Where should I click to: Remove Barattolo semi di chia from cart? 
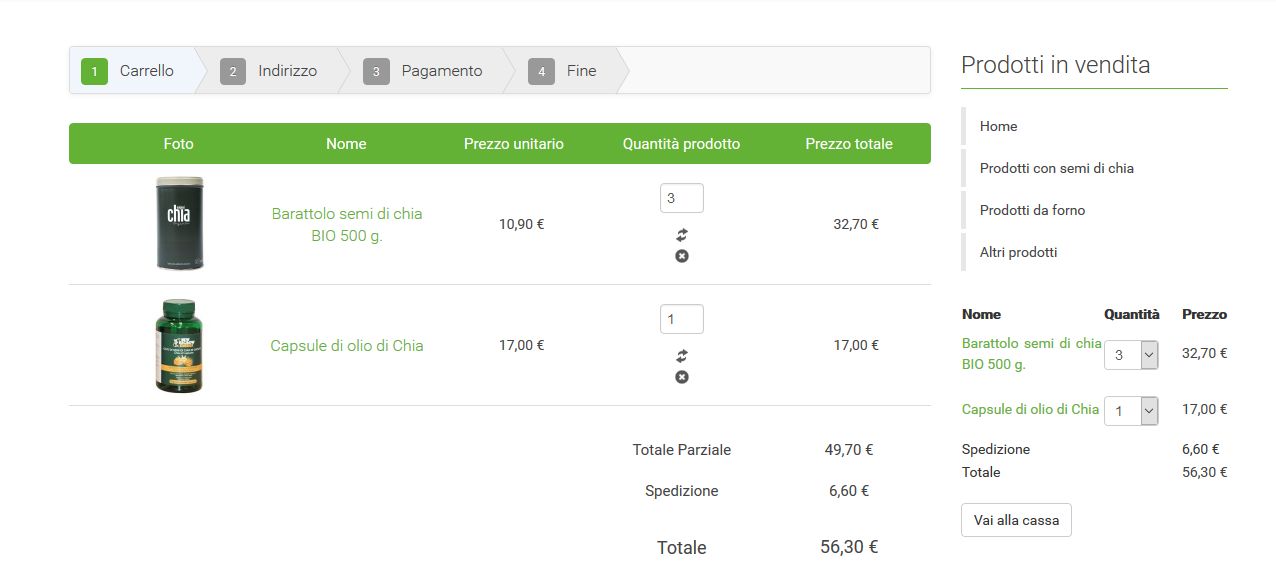682,256
